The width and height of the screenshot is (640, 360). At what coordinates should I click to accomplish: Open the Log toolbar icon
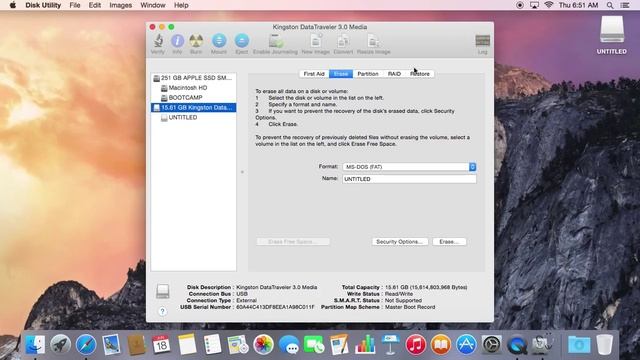tap(482, 44)
